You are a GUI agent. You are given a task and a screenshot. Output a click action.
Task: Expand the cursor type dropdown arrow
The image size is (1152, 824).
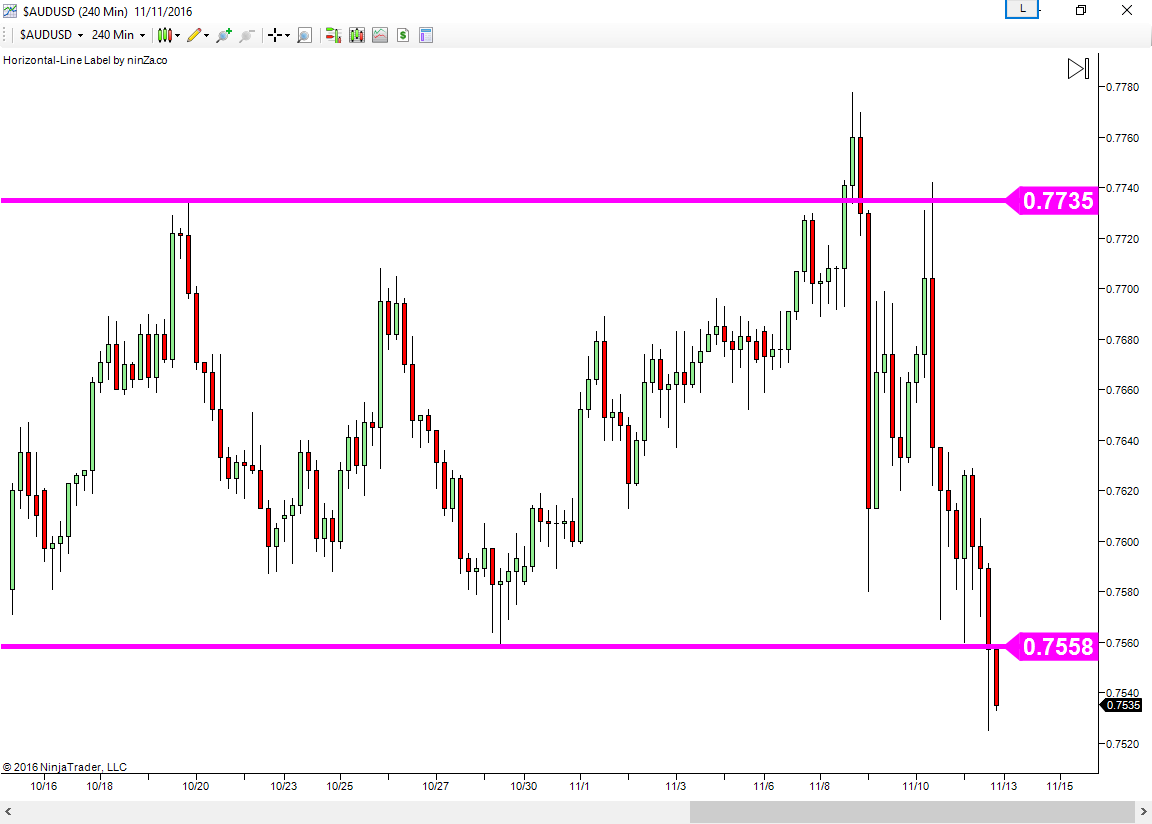pyautogui.click(x=287, y=35)
